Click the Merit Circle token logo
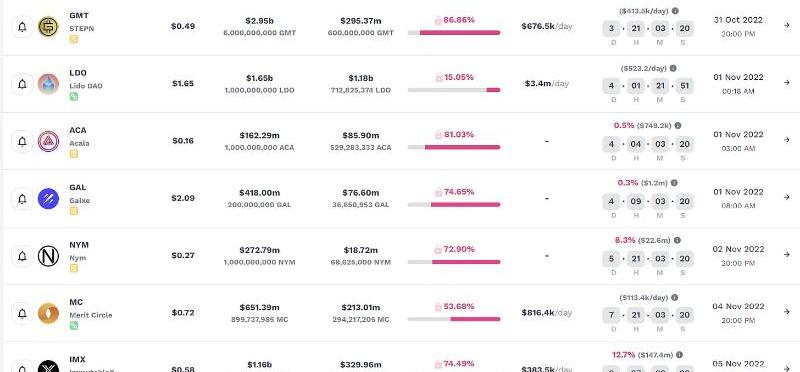Screen dimensions: 800x372 (x=48, y=313)
